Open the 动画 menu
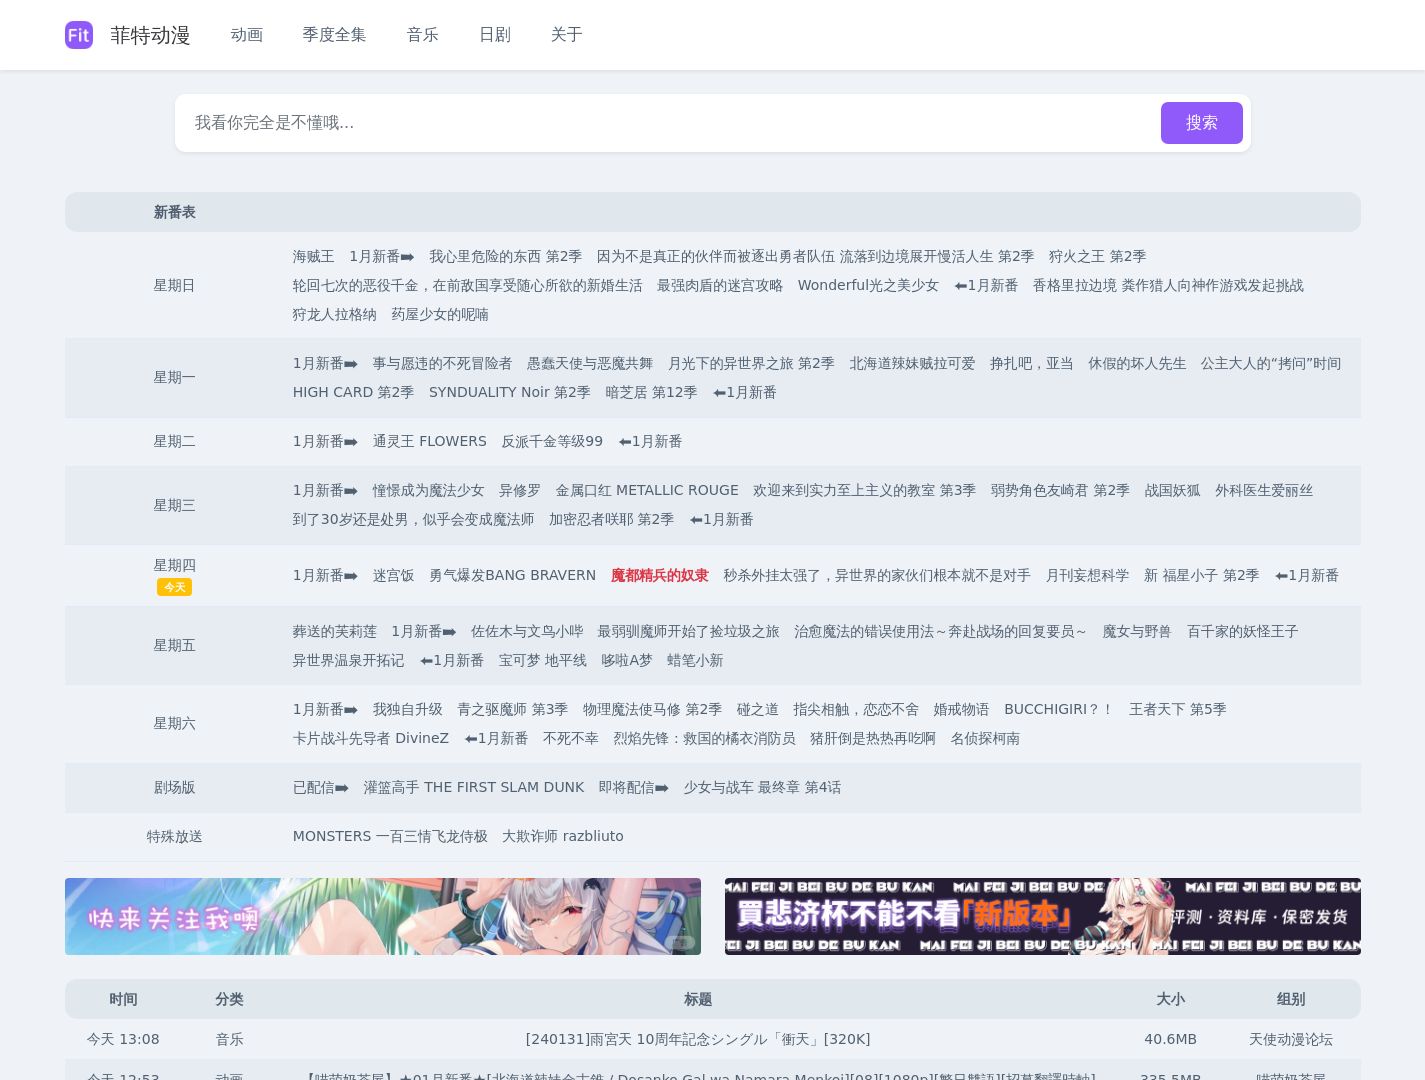Viewport: 1425px width, 1080px height. click(x=247, y=35)
